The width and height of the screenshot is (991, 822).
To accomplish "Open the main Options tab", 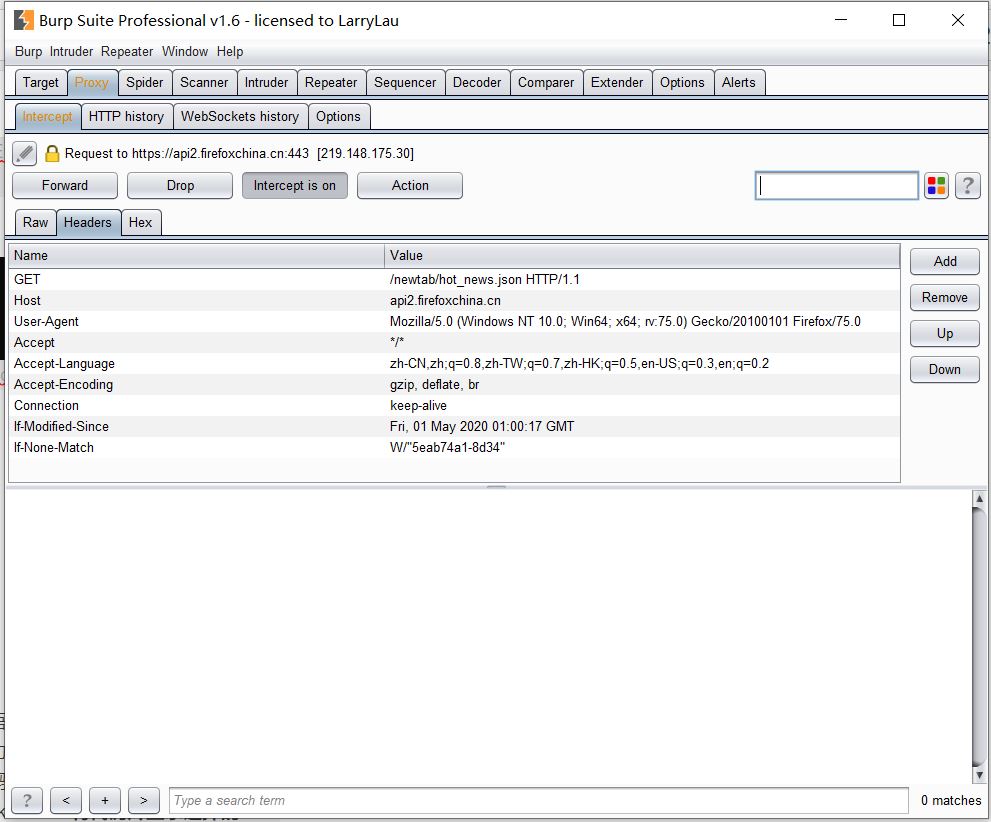I will coord(682,83).
